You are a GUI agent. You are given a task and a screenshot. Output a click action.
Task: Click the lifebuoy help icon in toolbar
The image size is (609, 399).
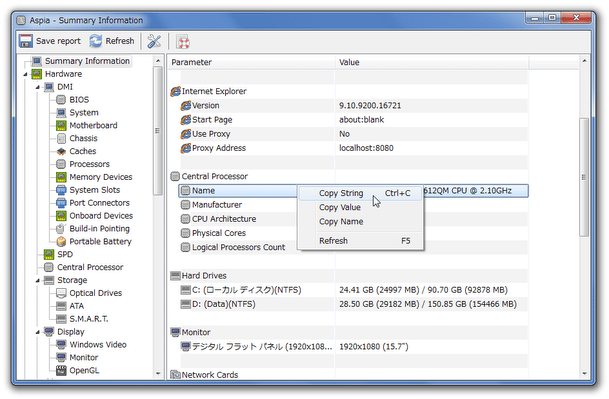pos(183,42)
